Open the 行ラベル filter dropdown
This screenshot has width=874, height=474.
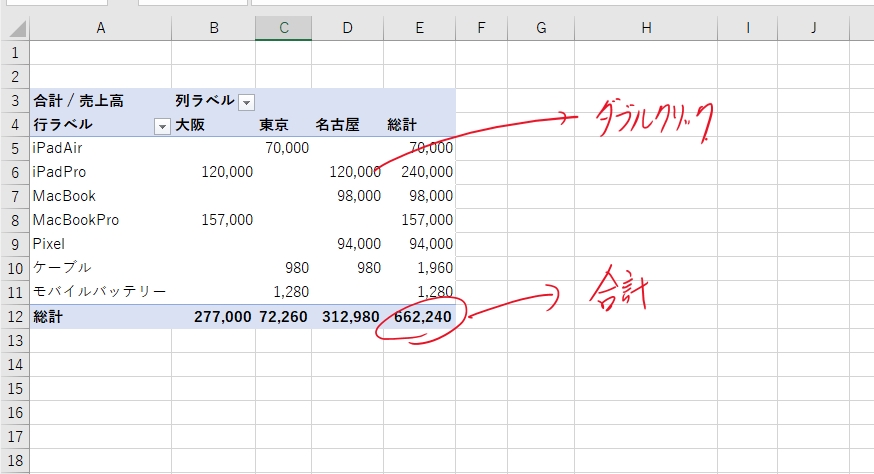pos(162,125)
